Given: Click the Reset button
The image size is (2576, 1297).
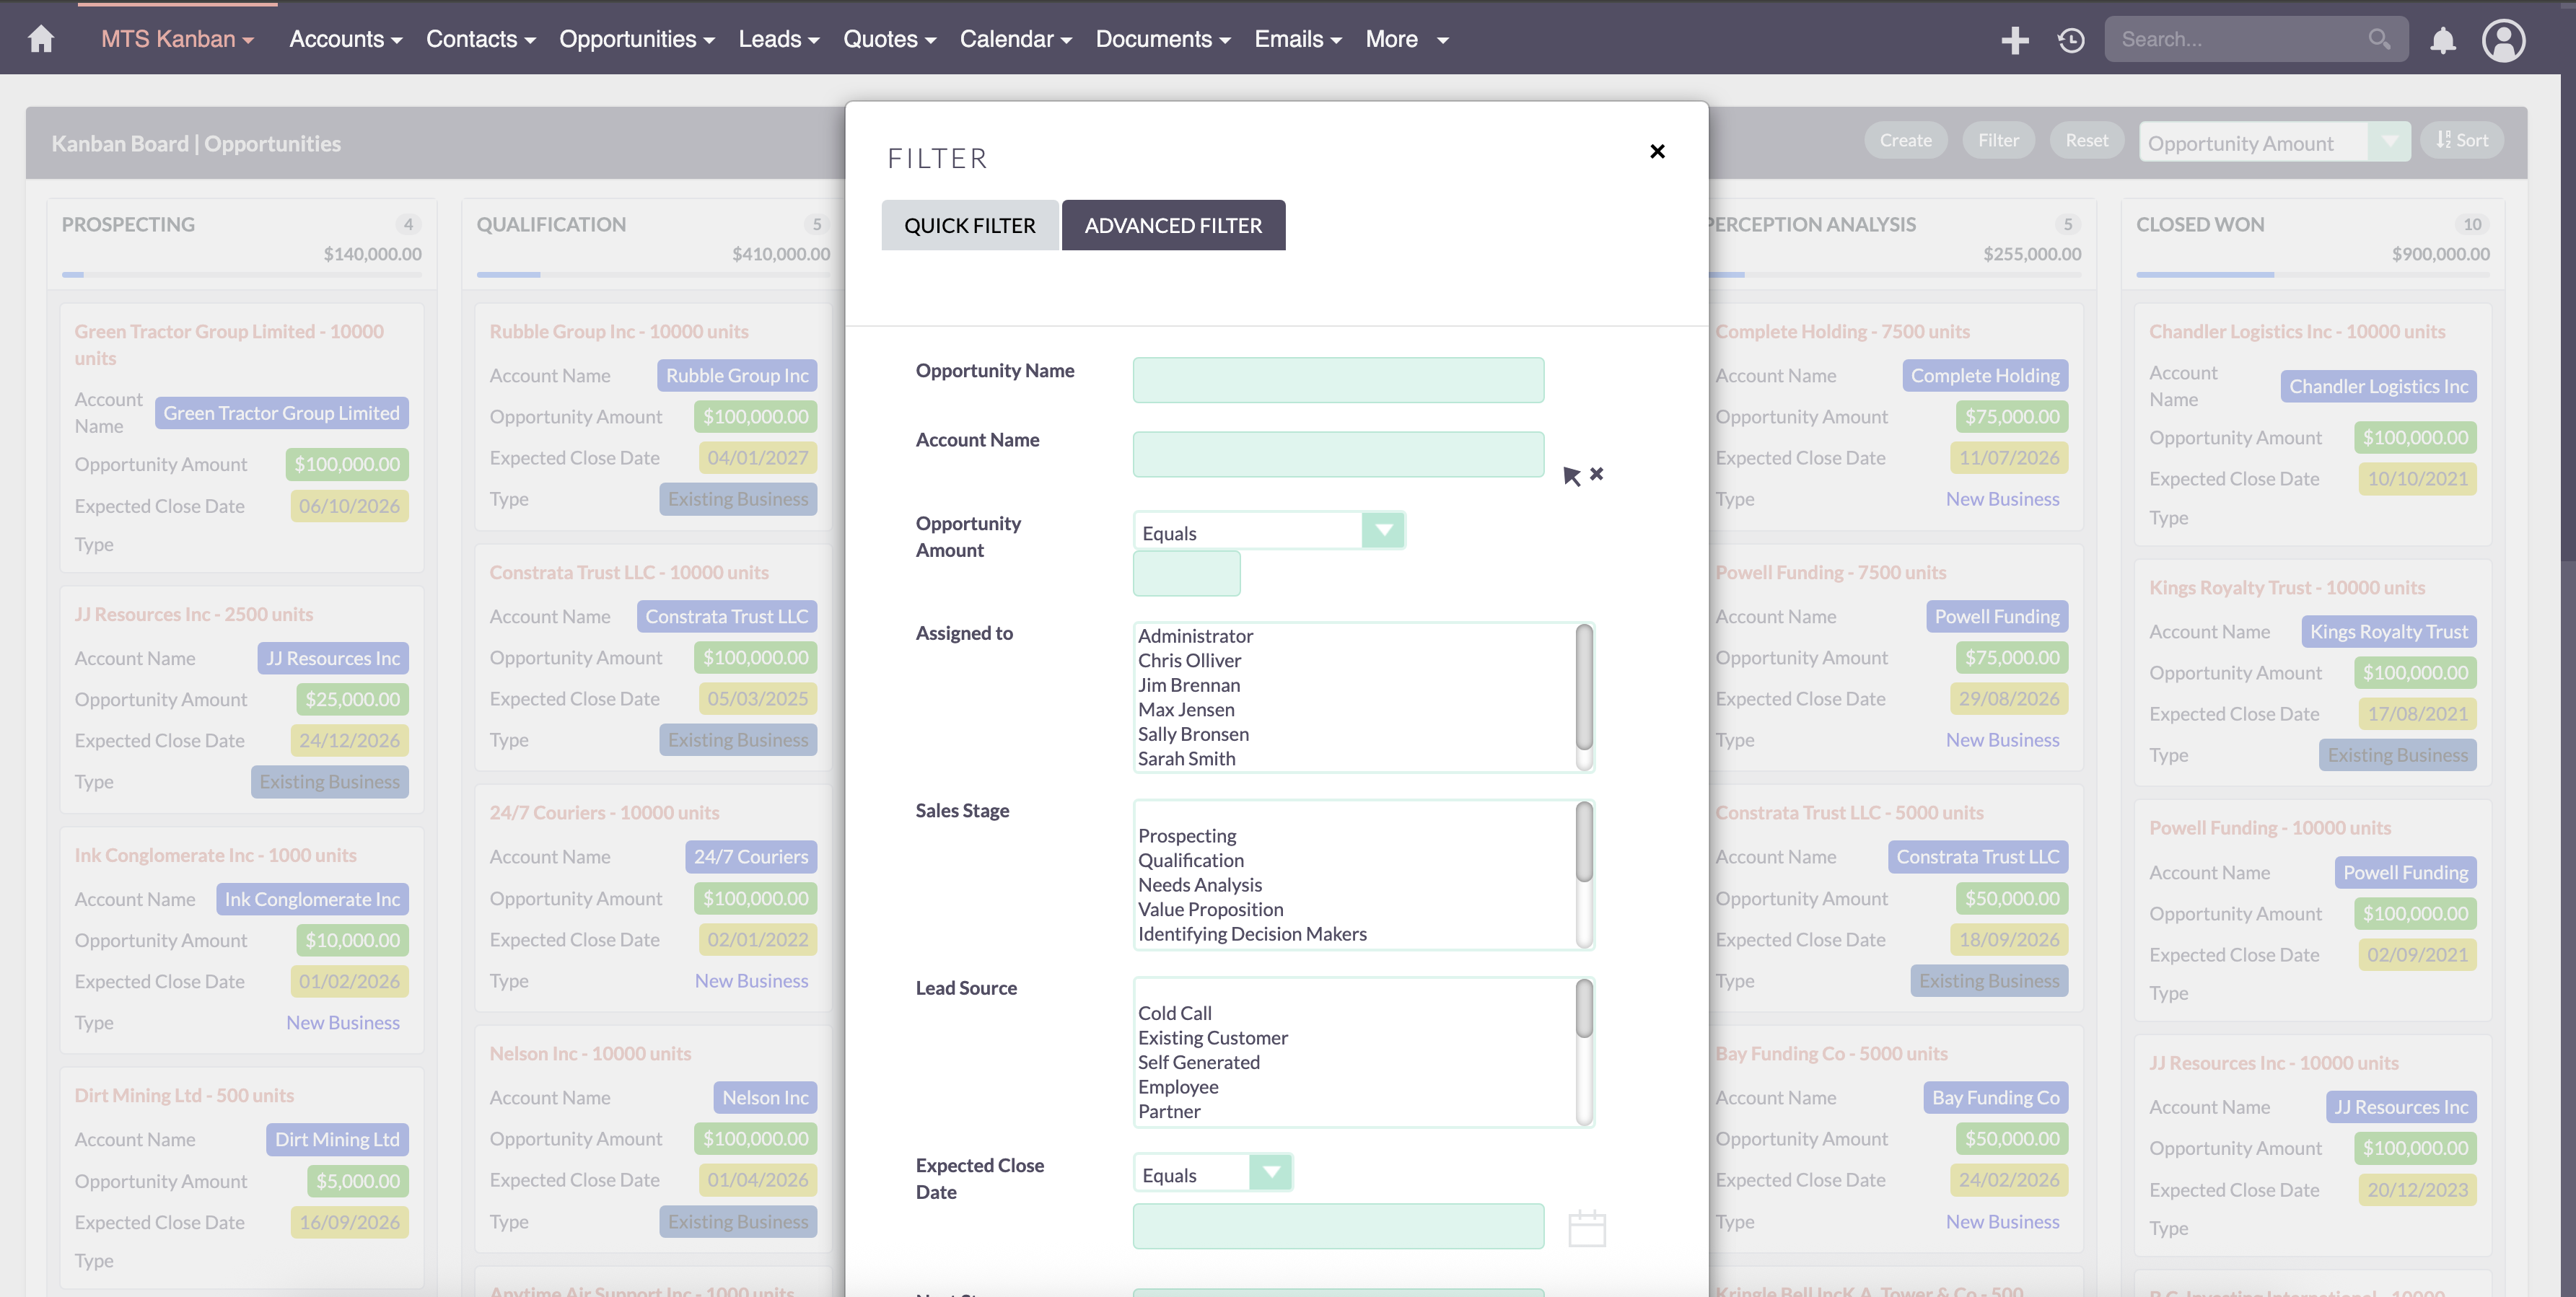Looking at the screenshot, I should click(x=2086, y=141).
